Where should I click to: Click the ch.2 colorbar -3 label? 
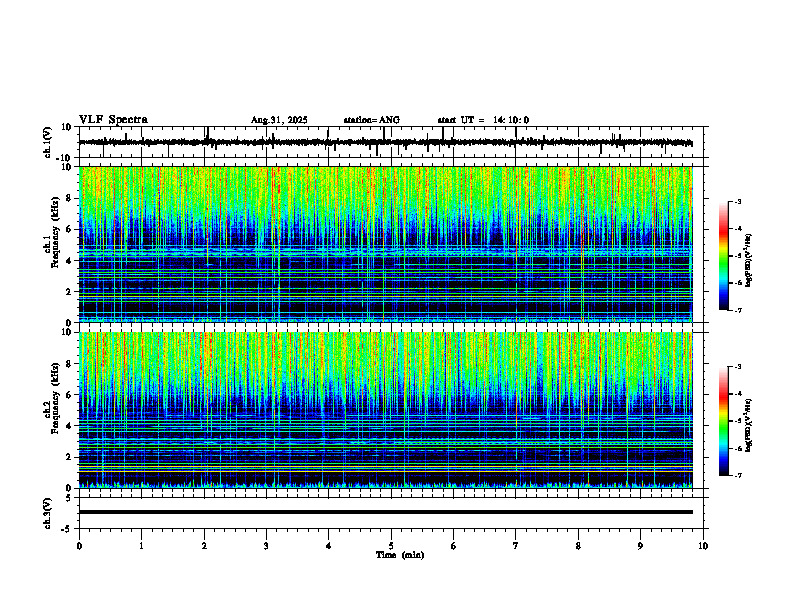click(737, 367)
